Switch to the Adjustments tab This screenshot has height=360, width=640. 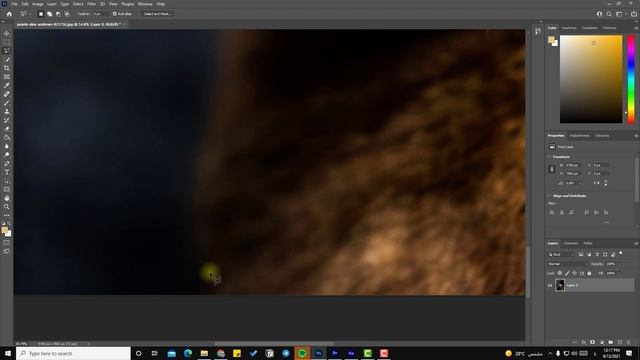click(x=580, y=136)
